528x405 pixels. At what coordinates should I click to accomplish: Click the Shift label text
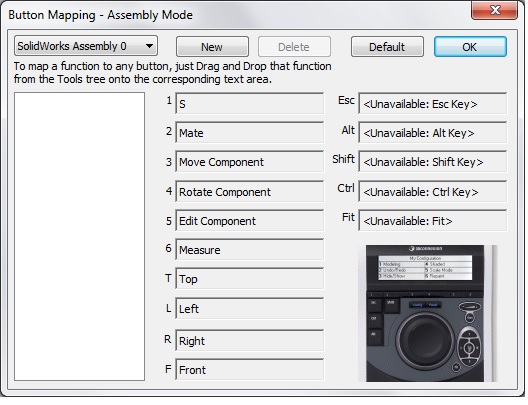[x=343, y=159]
